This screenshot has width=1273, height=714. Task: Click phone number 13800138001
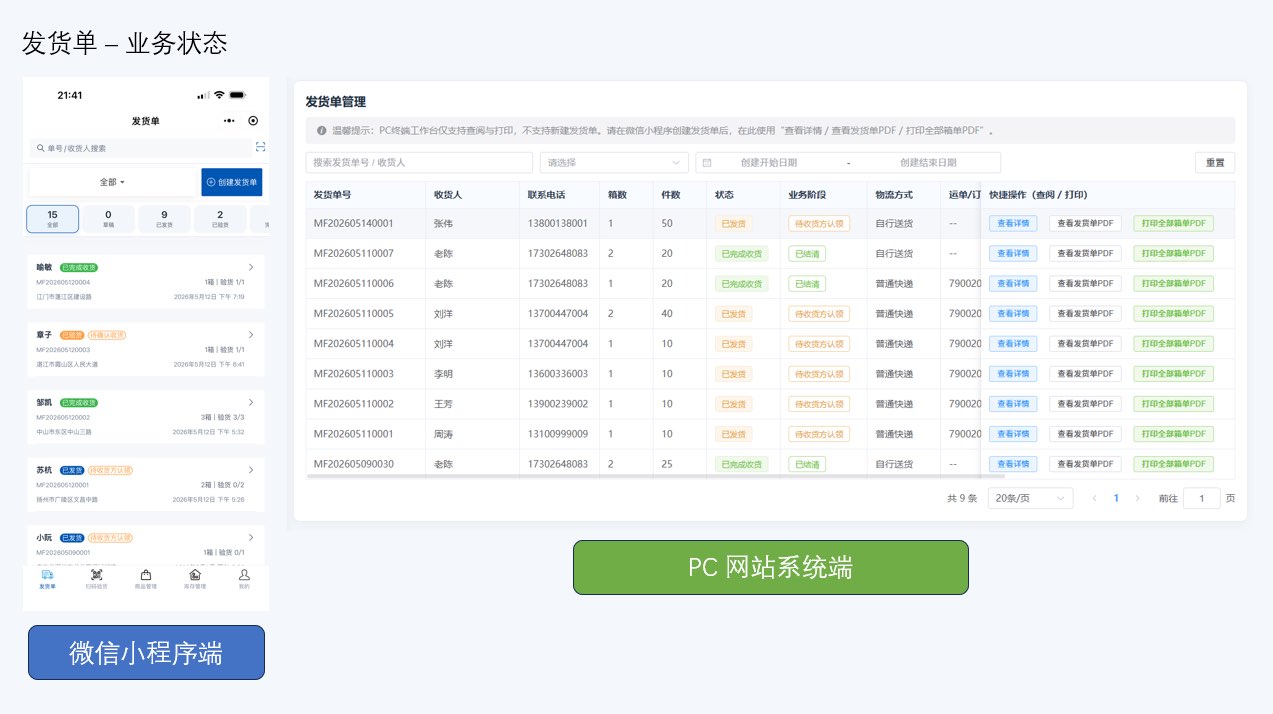pyautogui.click(x=557, y=224)
